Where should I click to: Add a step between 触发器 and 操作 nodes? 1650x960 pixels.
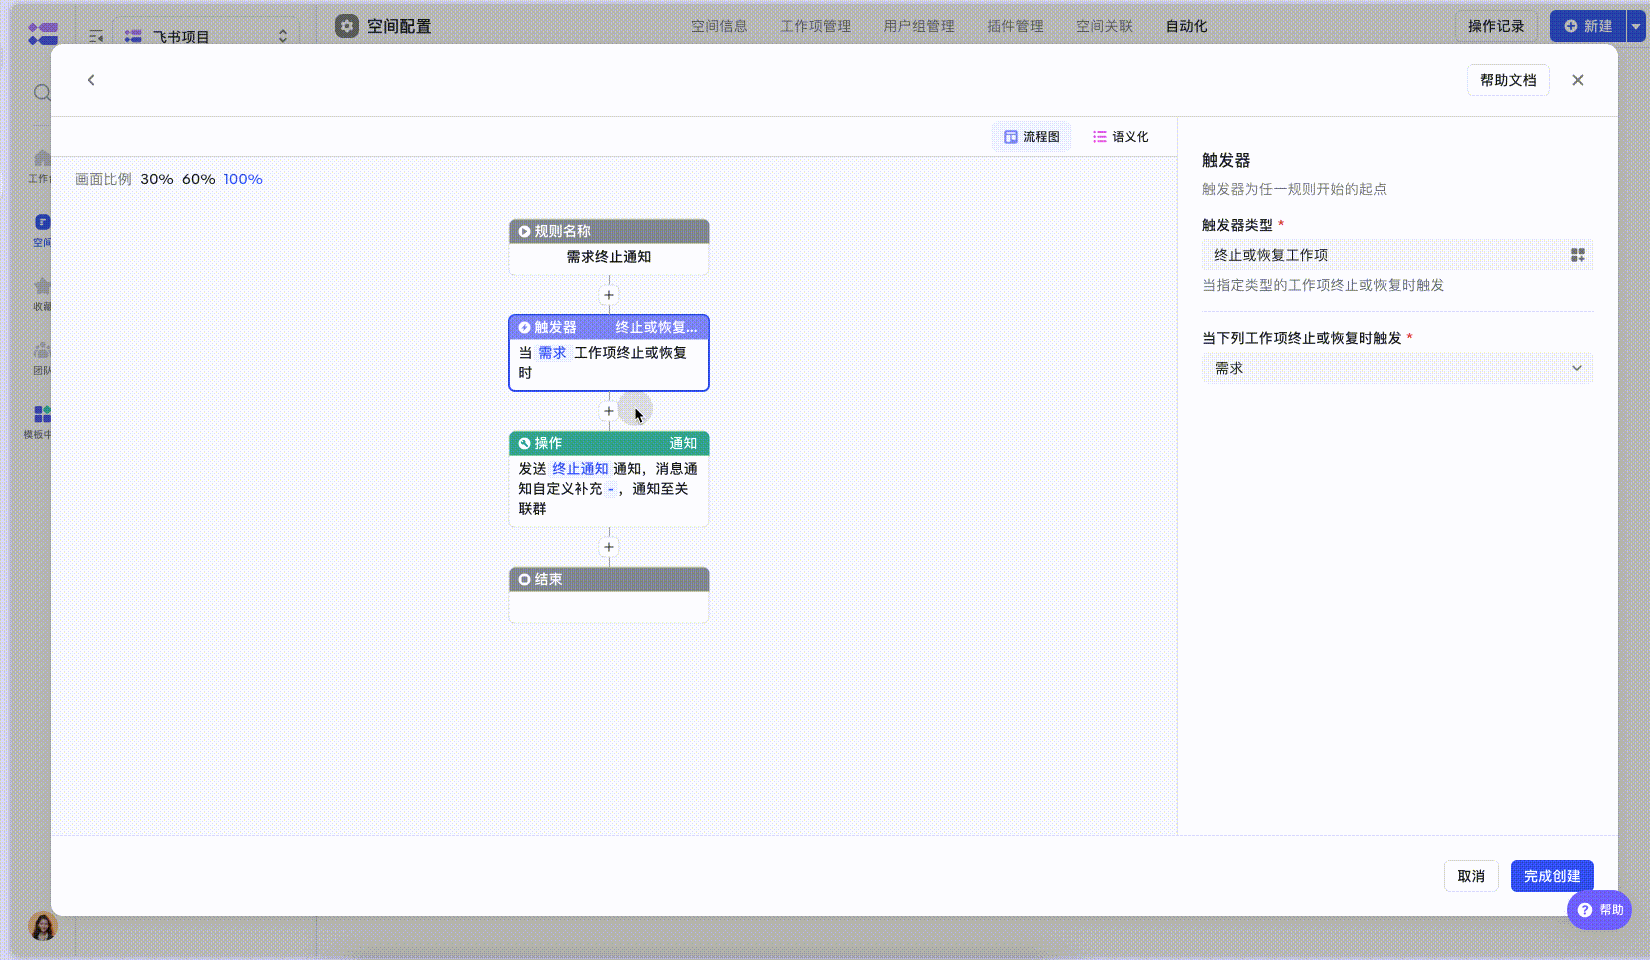[609, 411]
